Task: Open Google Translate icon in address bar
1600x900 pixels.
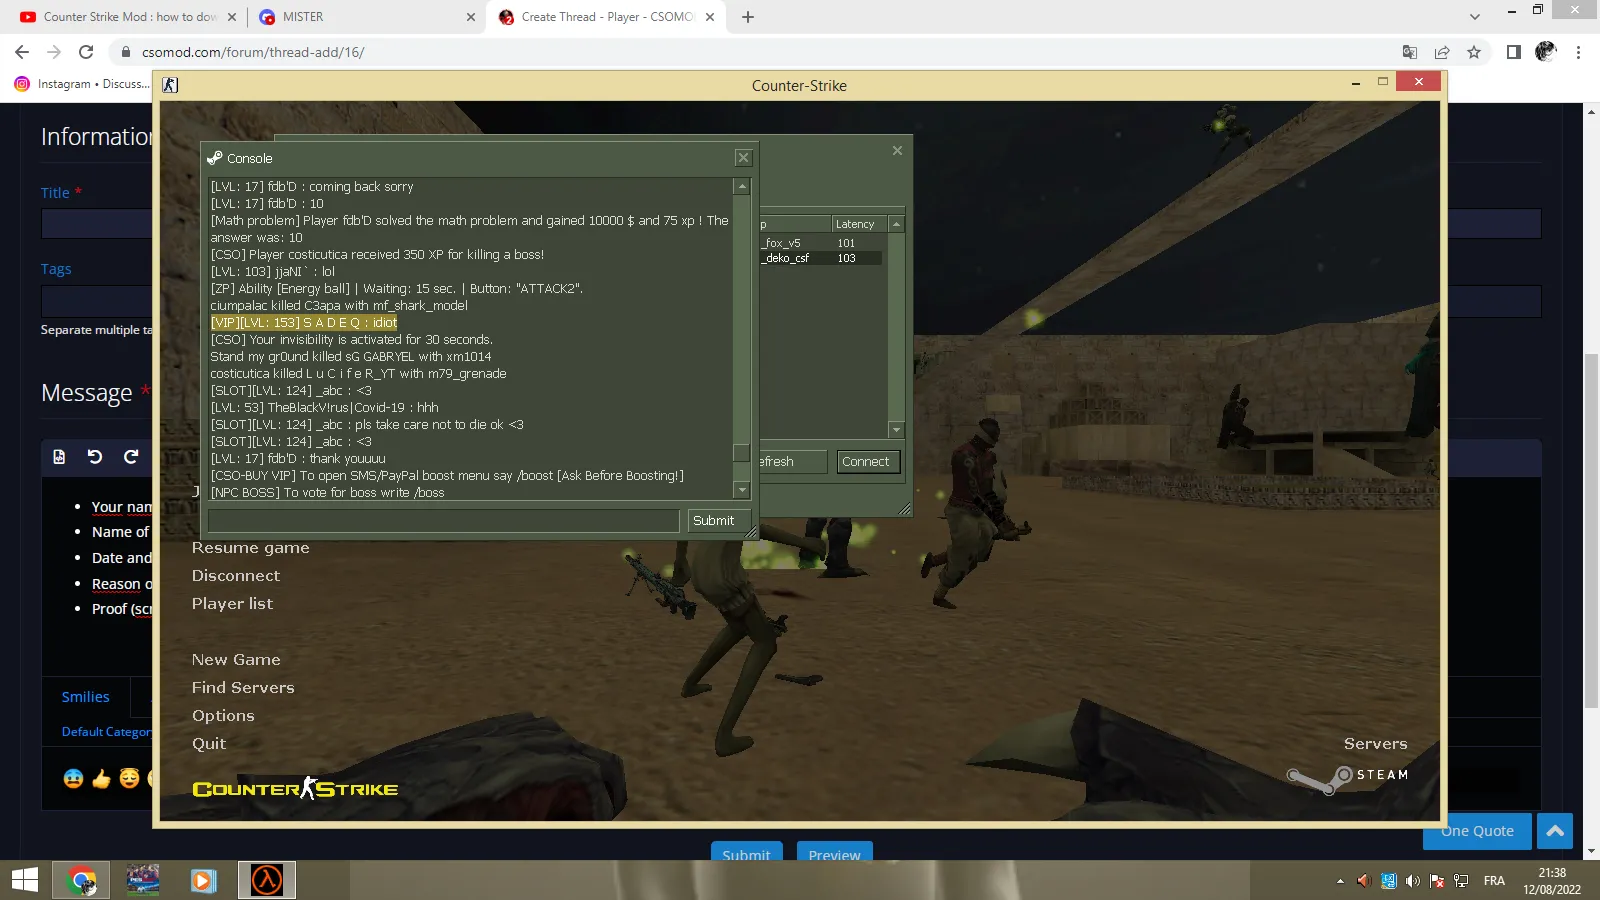Action: click(x=1409, y=52)
